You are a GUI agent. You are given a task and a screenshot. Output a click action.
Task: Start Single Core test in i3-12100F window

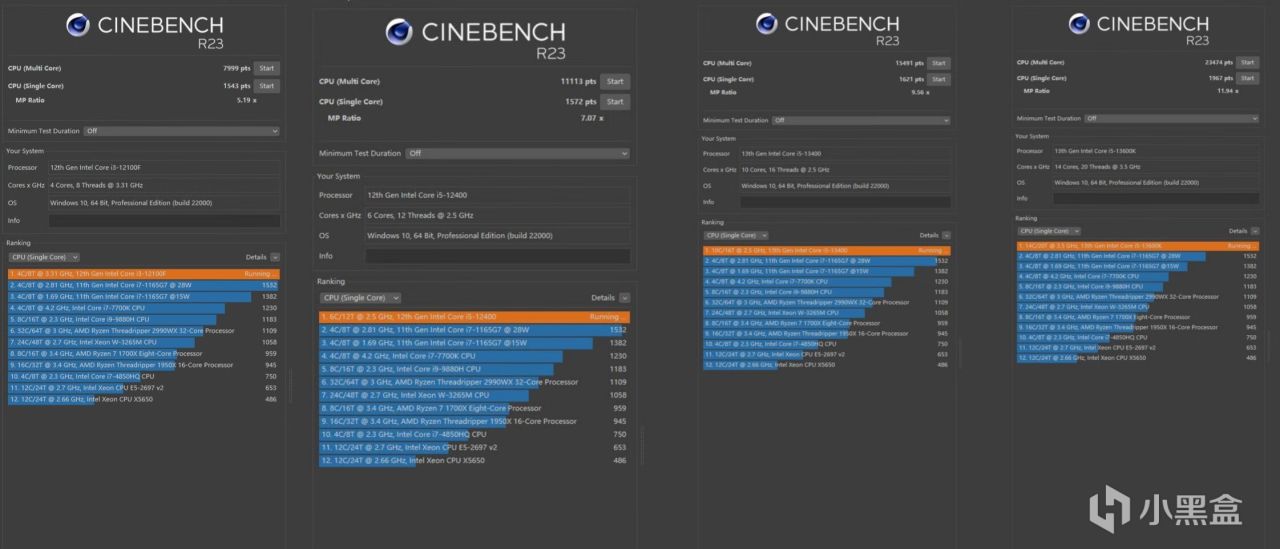(x=266, y=85)
